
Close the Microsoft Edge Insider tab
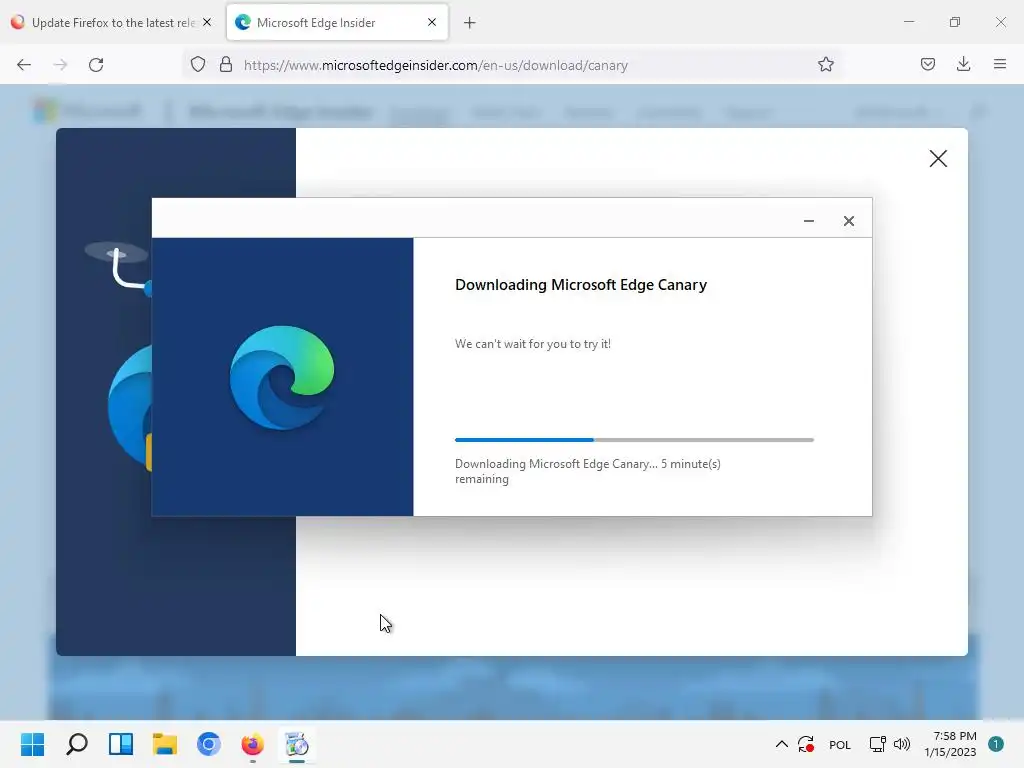432,22
